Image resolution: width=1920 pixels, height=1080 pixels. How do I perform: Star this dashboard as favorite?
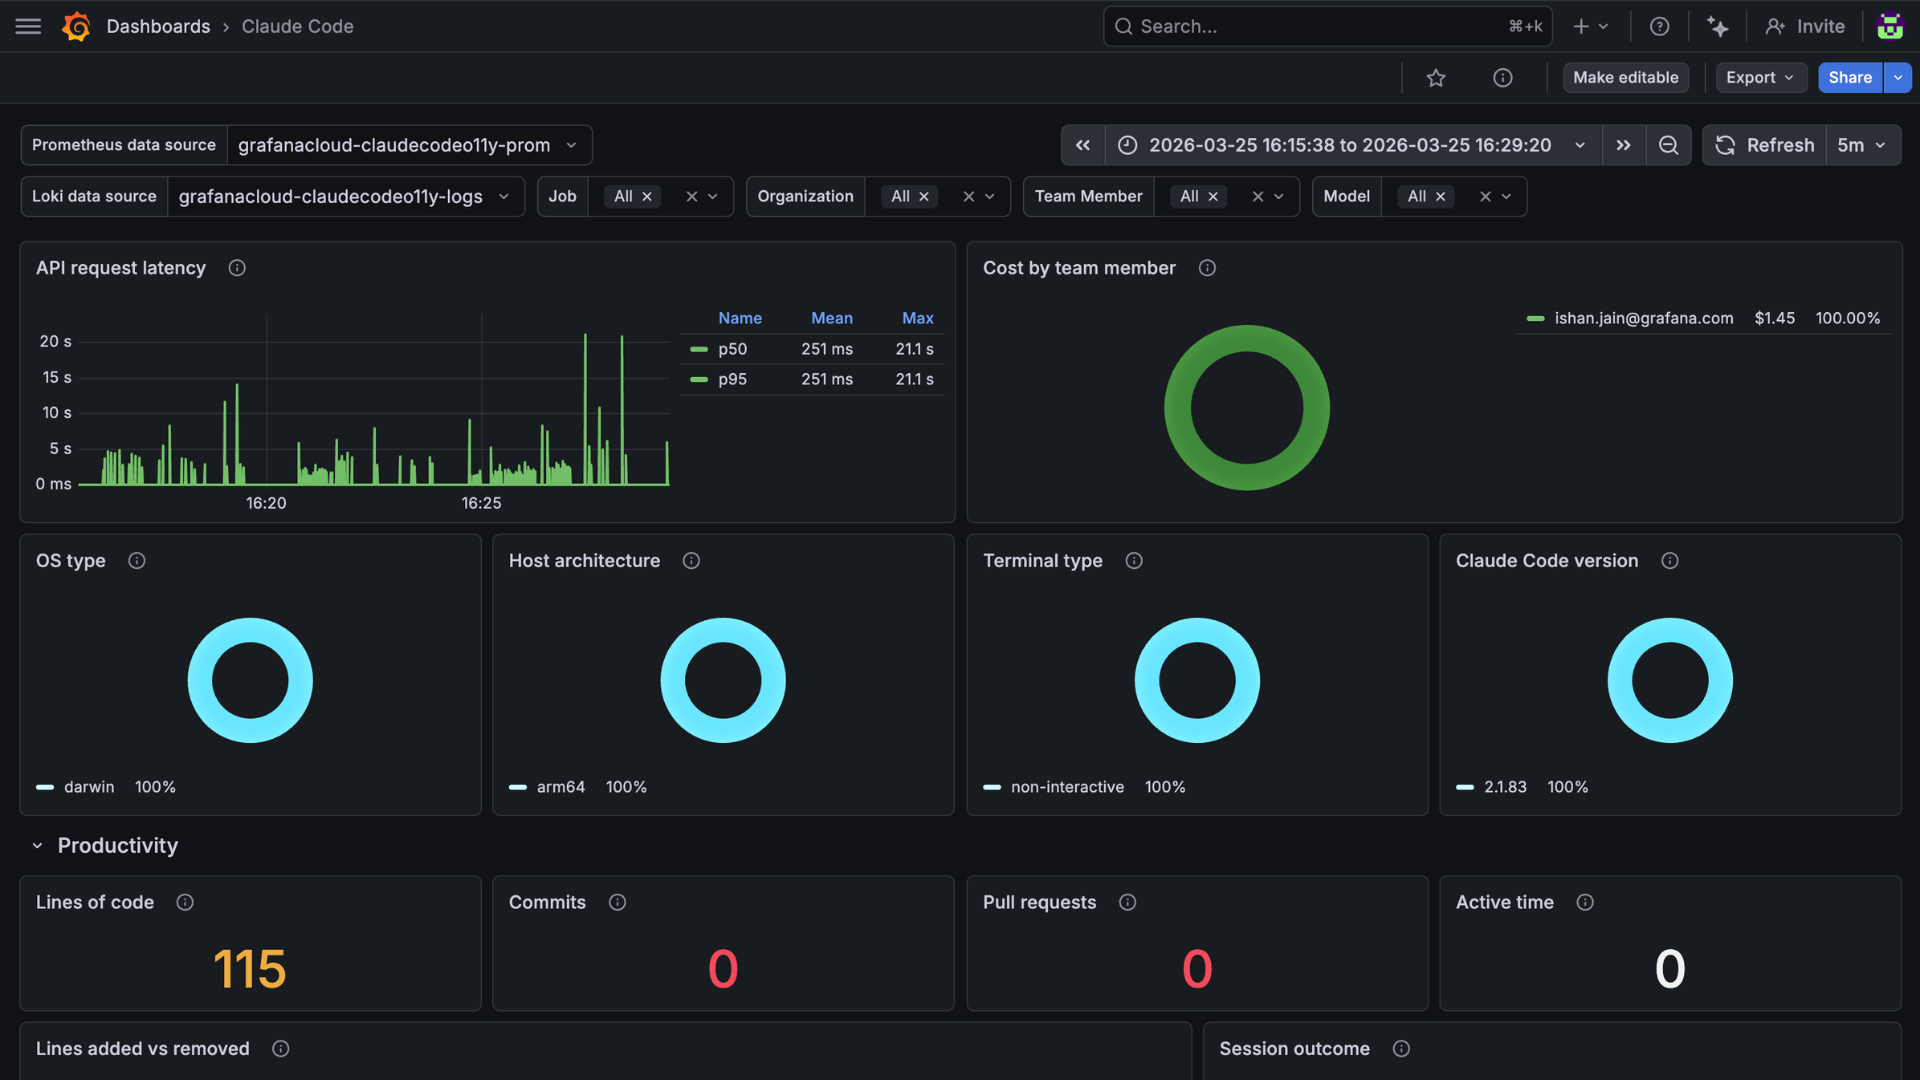click(x=1436, y=78)
